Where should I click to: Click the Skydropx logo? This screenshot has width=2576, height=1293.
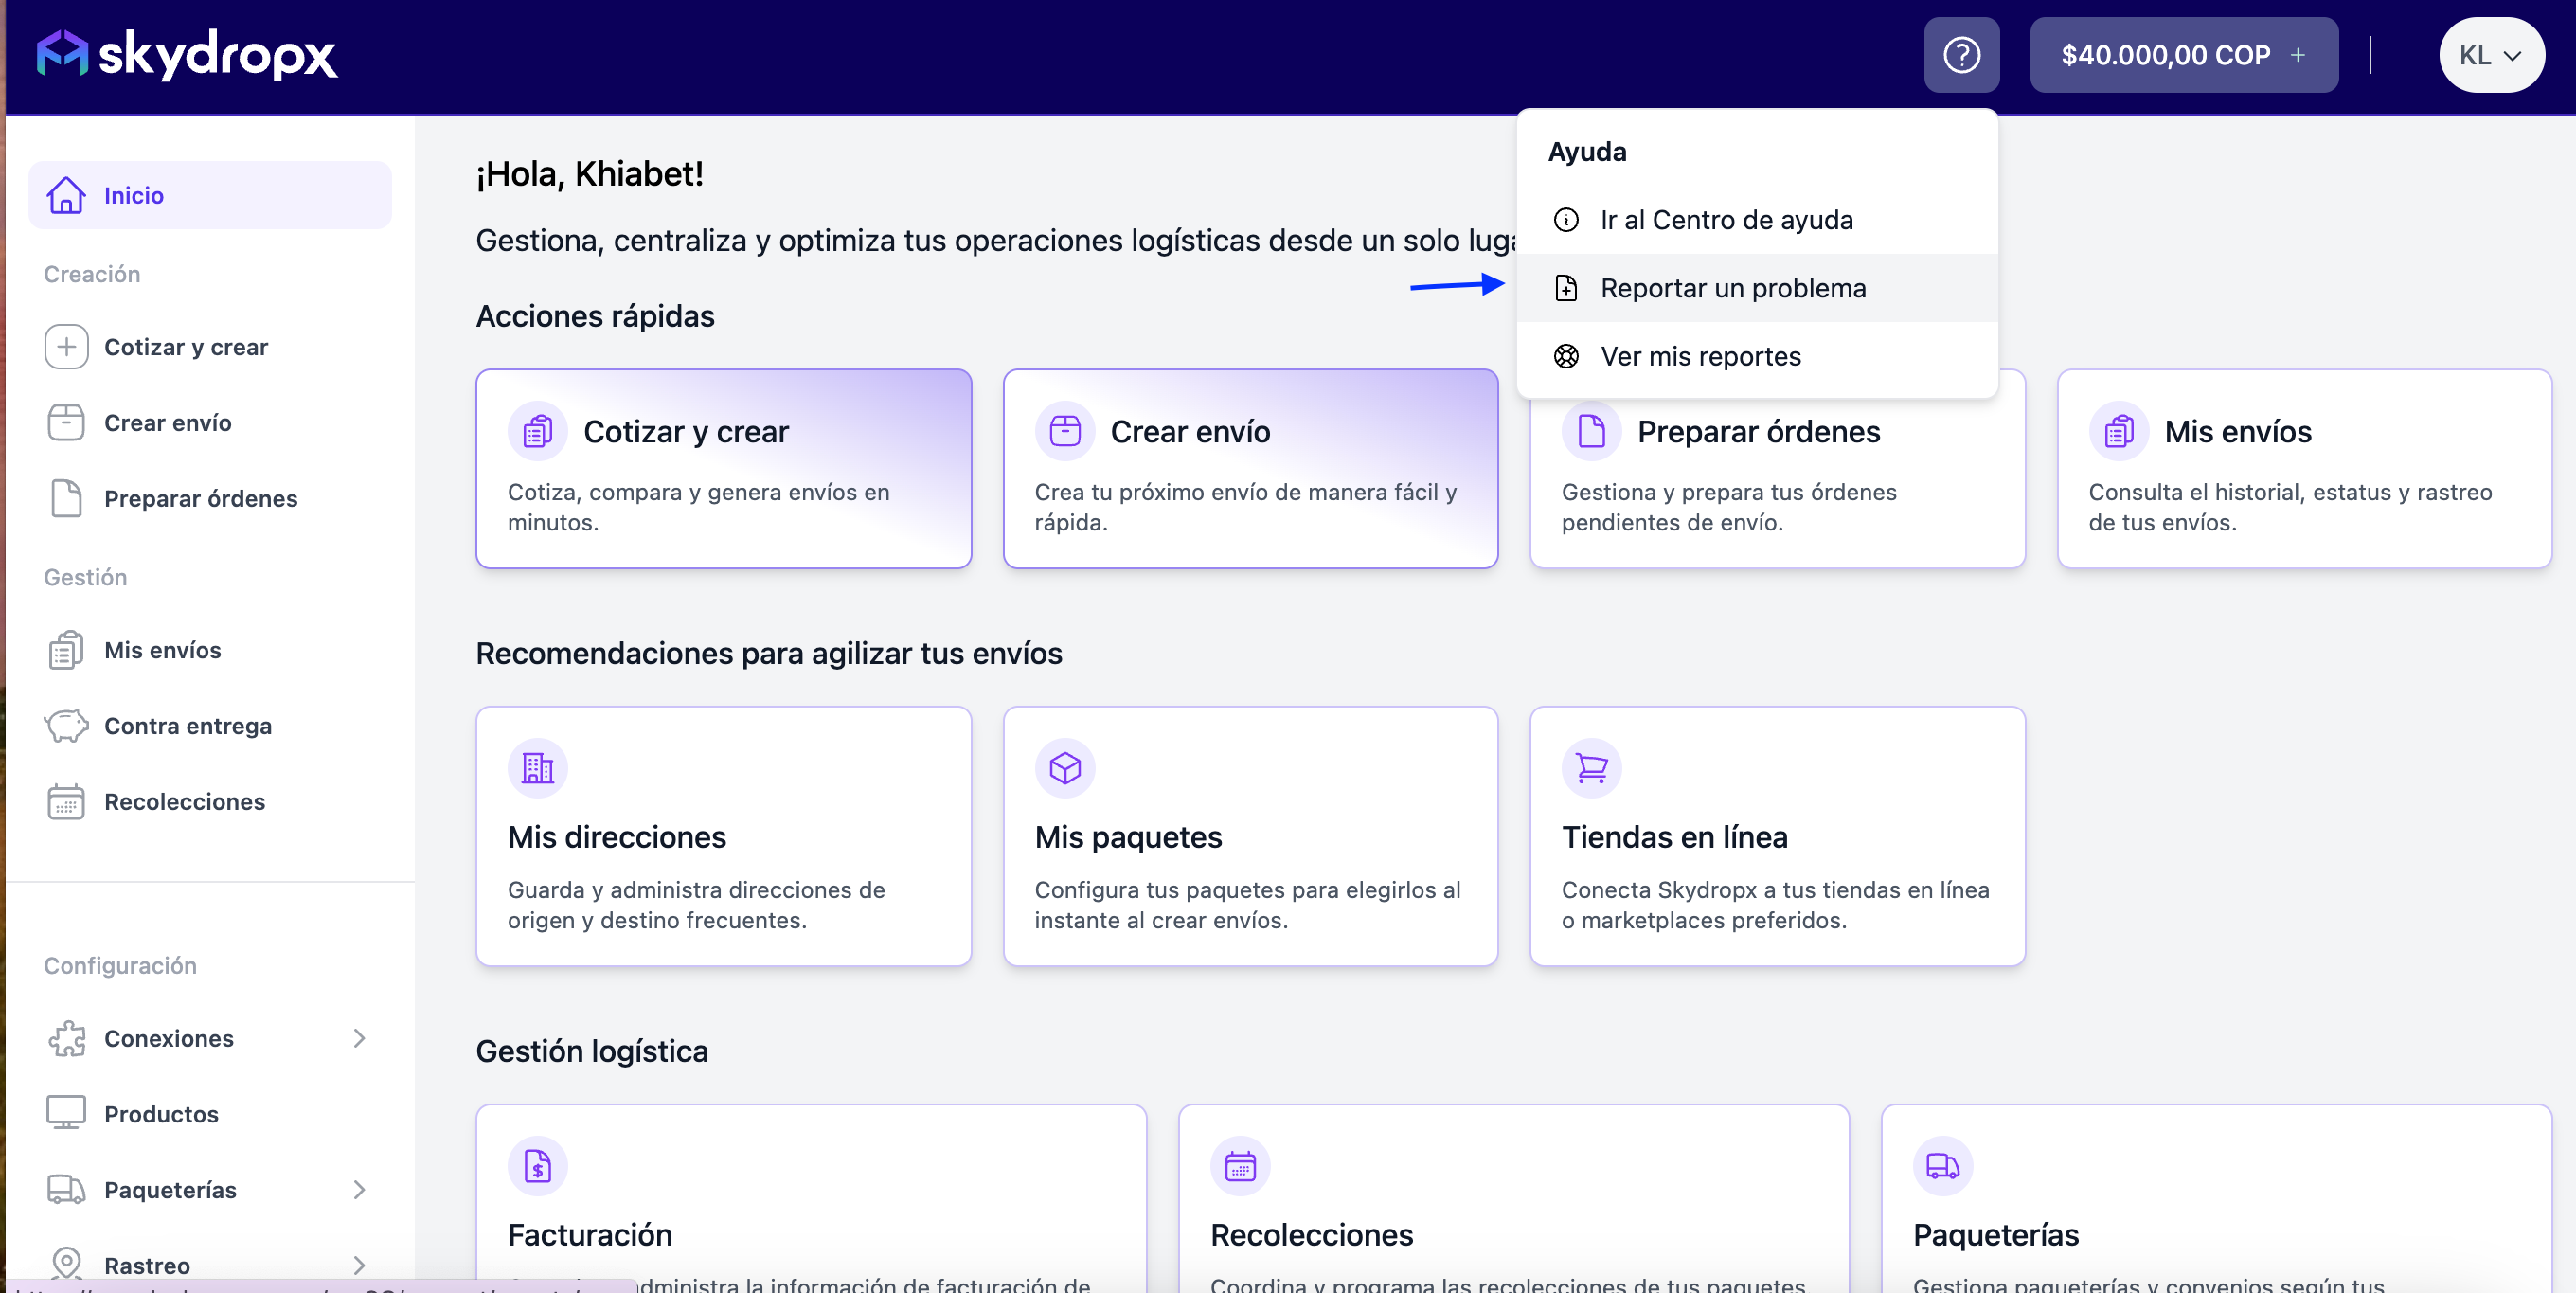click(187, 55)
